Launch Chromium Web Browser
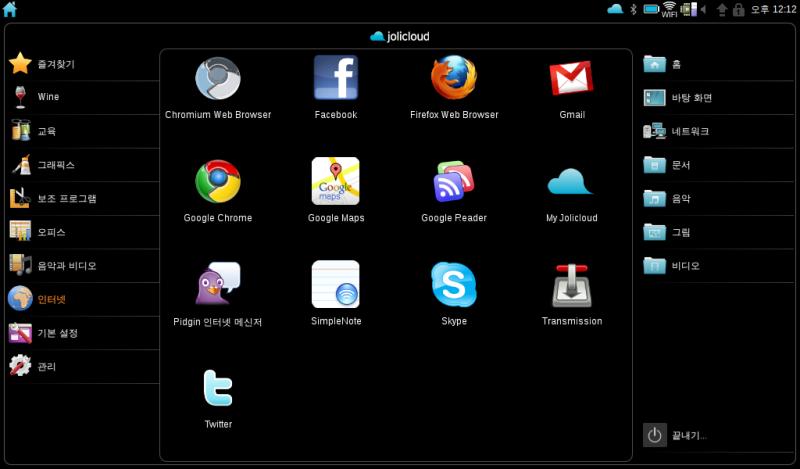The width and height of the screenshot is (800, 469). [218, 79]
